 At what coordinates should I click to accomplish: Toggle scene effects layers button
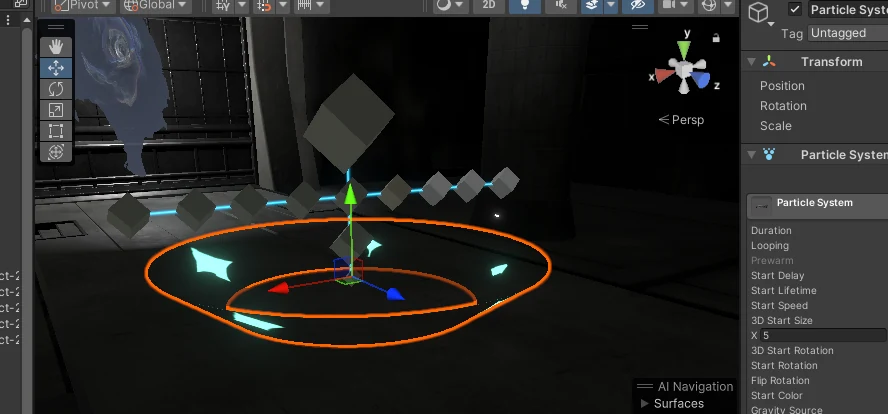pyautogui.click(x=592, y=6)
